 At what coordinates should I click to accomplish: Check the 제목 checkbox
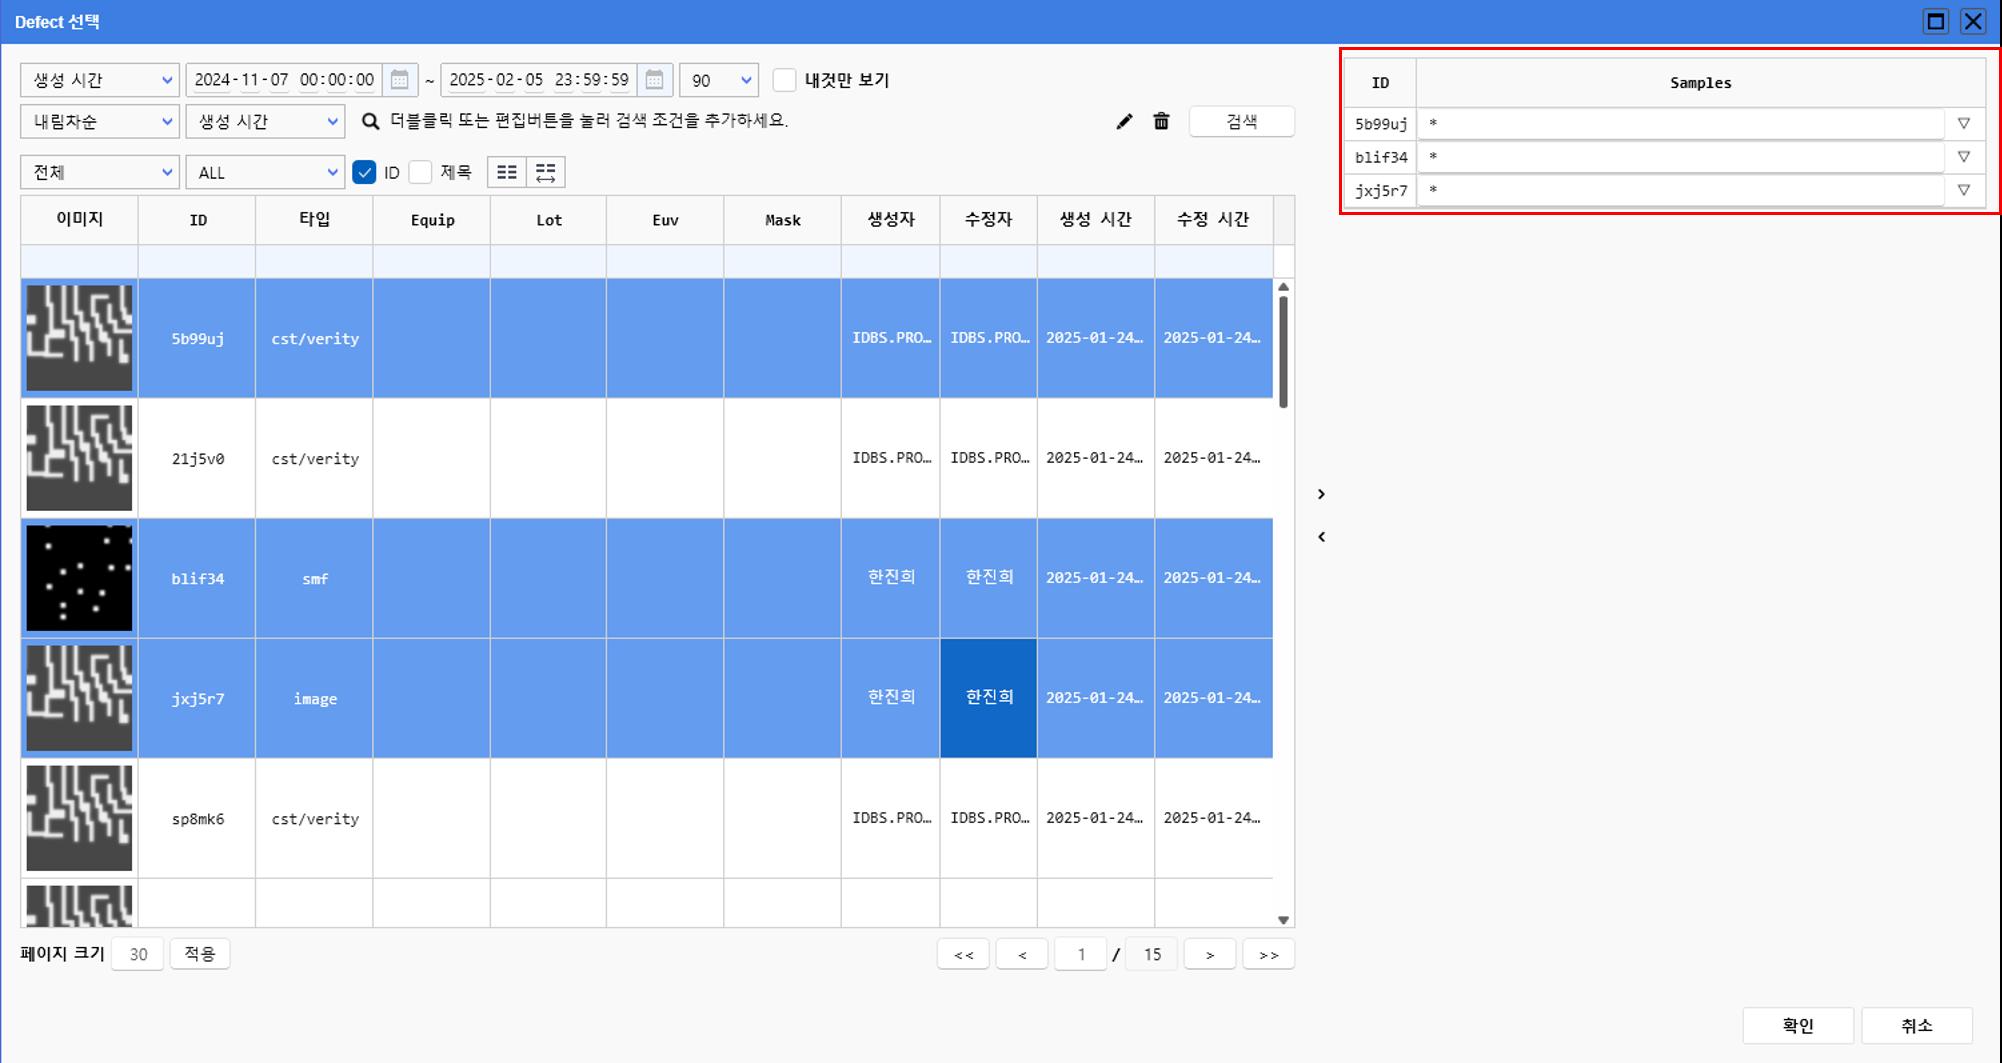tap(421, 172)
